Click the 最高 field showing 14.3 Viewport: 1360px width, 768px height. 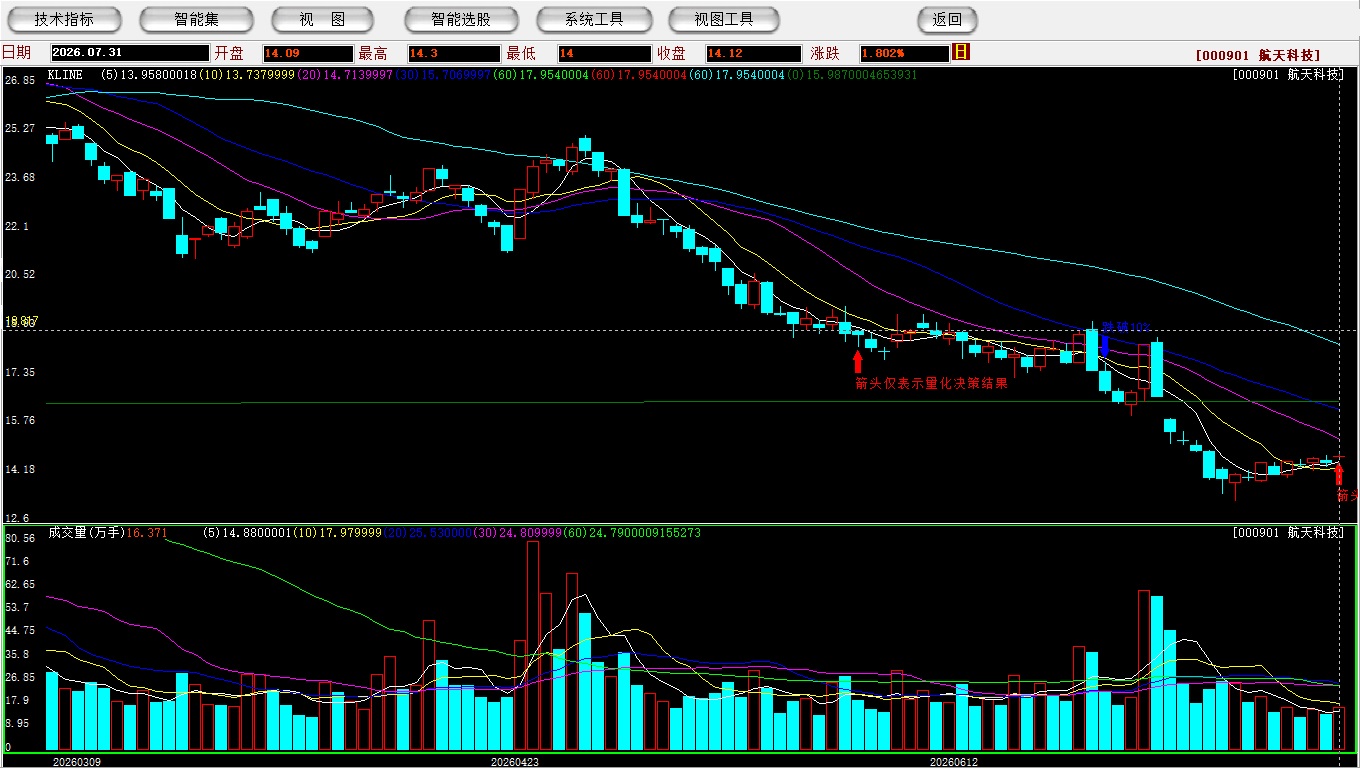point(453,53)
